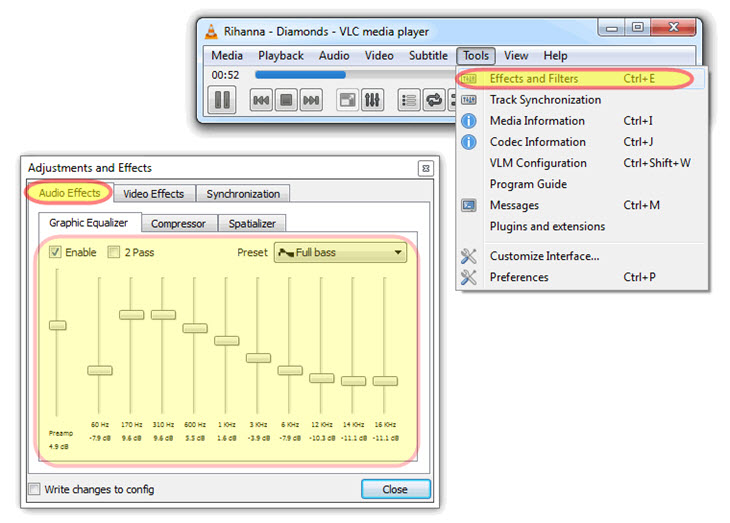Viewport: 730px width, 523px height.
Task: Click the 60 Hz slider handle
Action: pos(100,370)
